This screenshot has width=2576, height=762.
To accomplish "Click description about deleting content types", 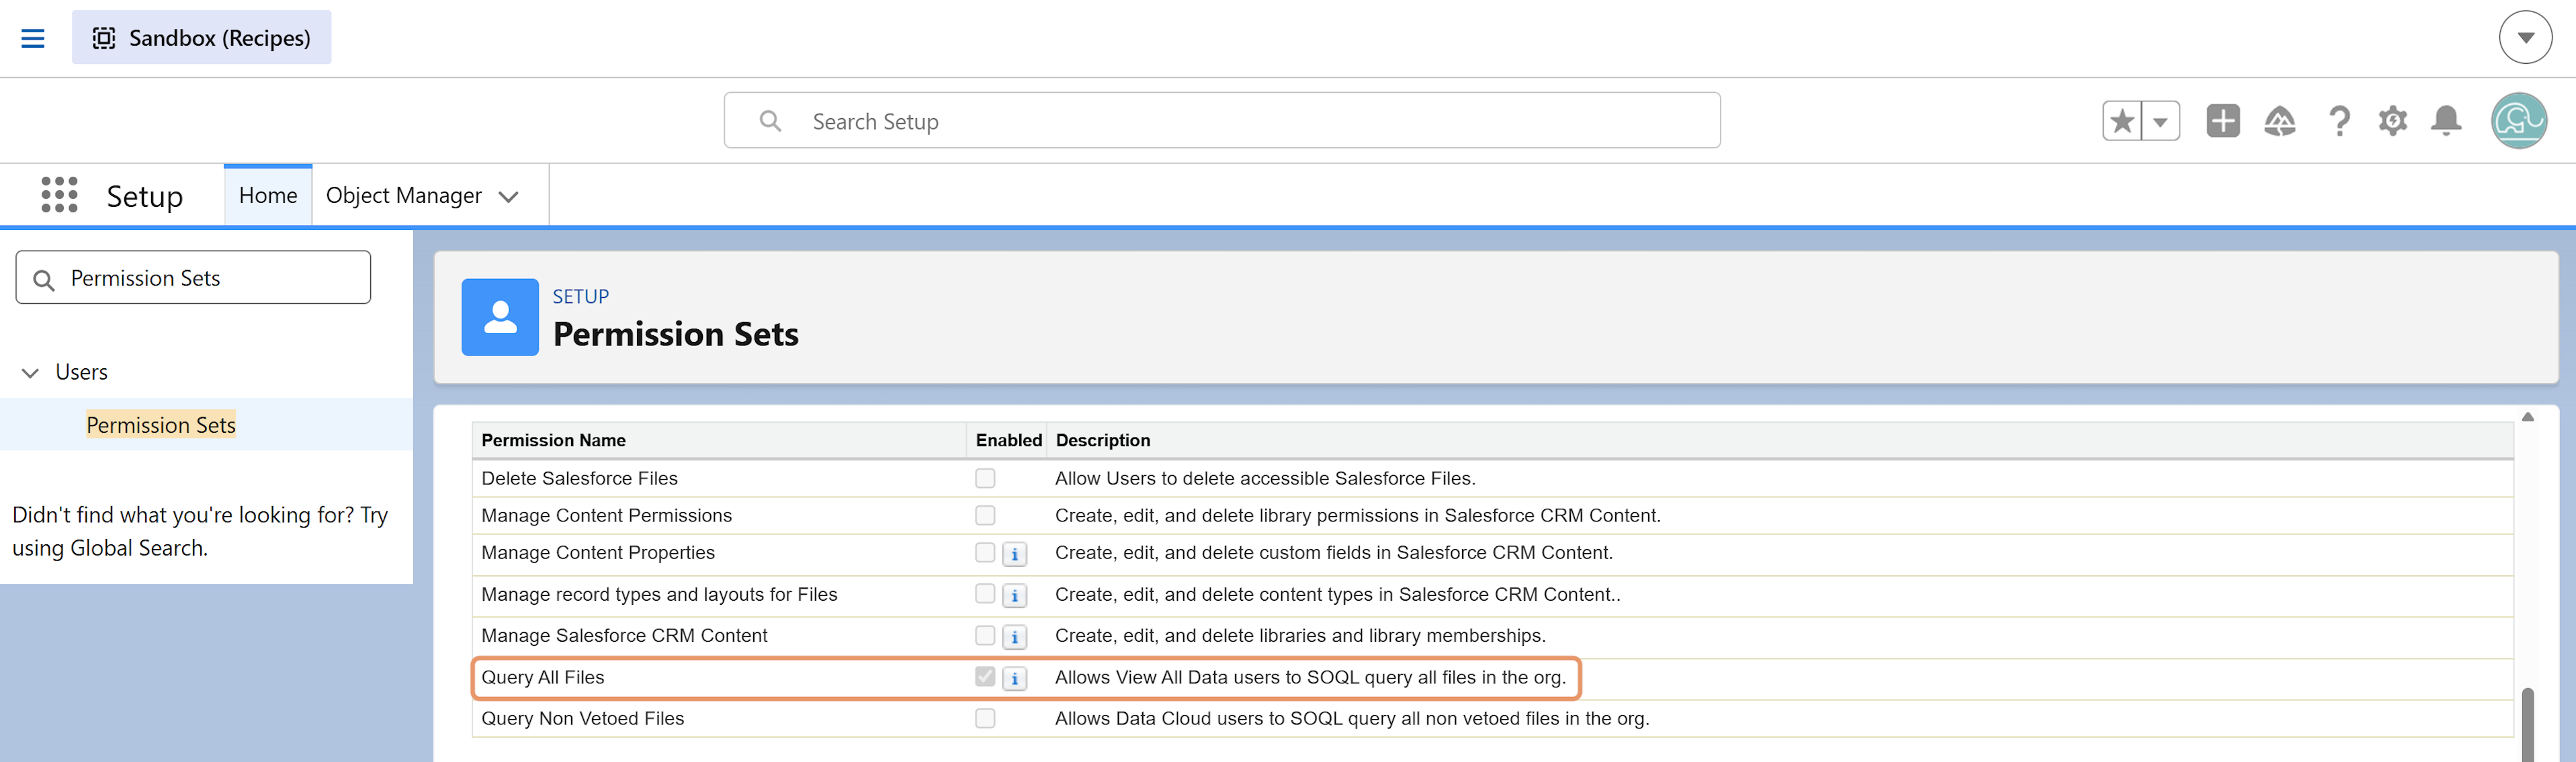I will (1338, 595).
